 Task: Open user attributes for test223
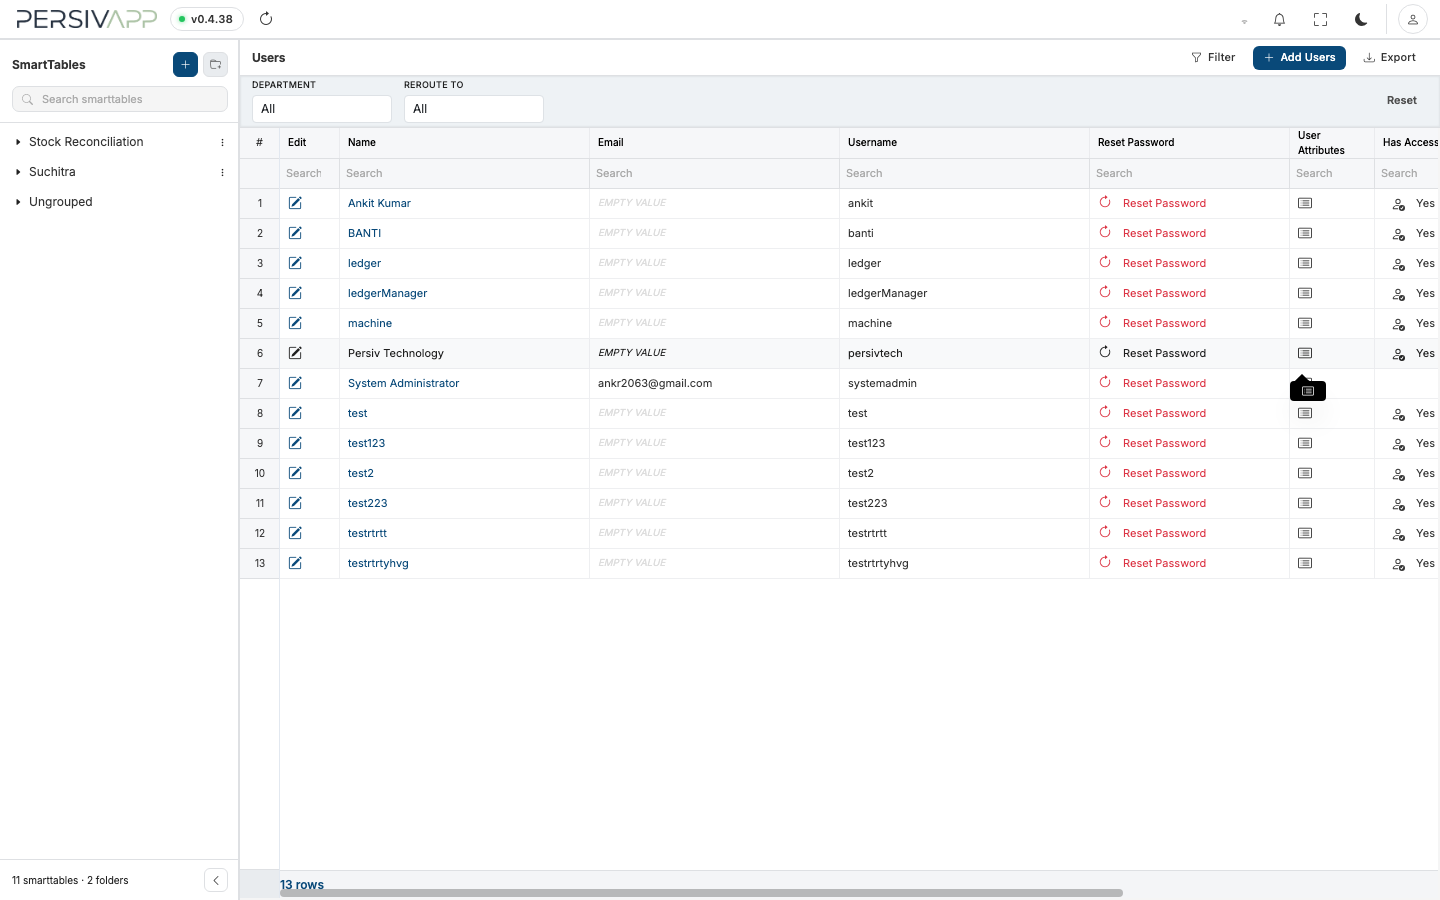1305,503
